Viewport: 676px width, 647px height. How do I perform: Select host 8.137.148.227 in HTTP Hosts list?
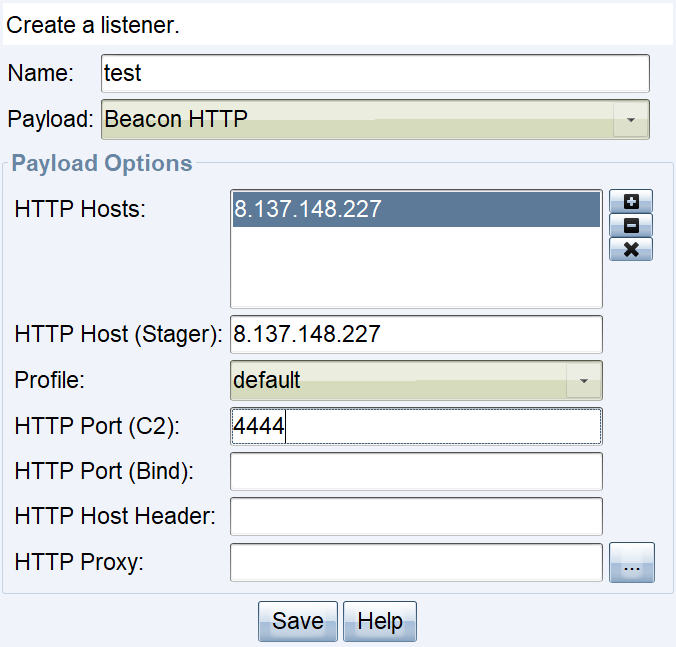pos(416,209)
